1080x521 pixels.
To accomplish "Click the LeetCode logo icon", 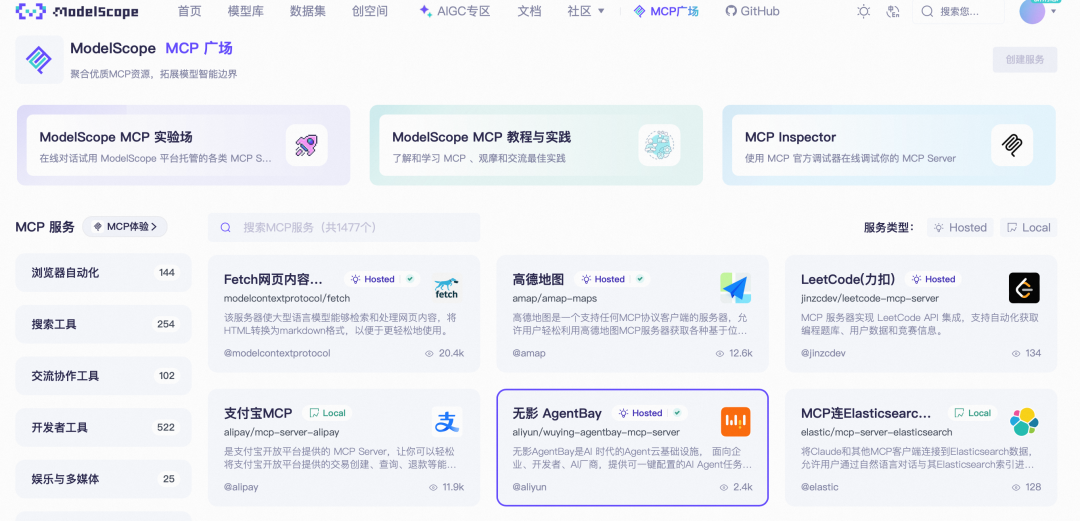I will click(x=1024, y=288).
